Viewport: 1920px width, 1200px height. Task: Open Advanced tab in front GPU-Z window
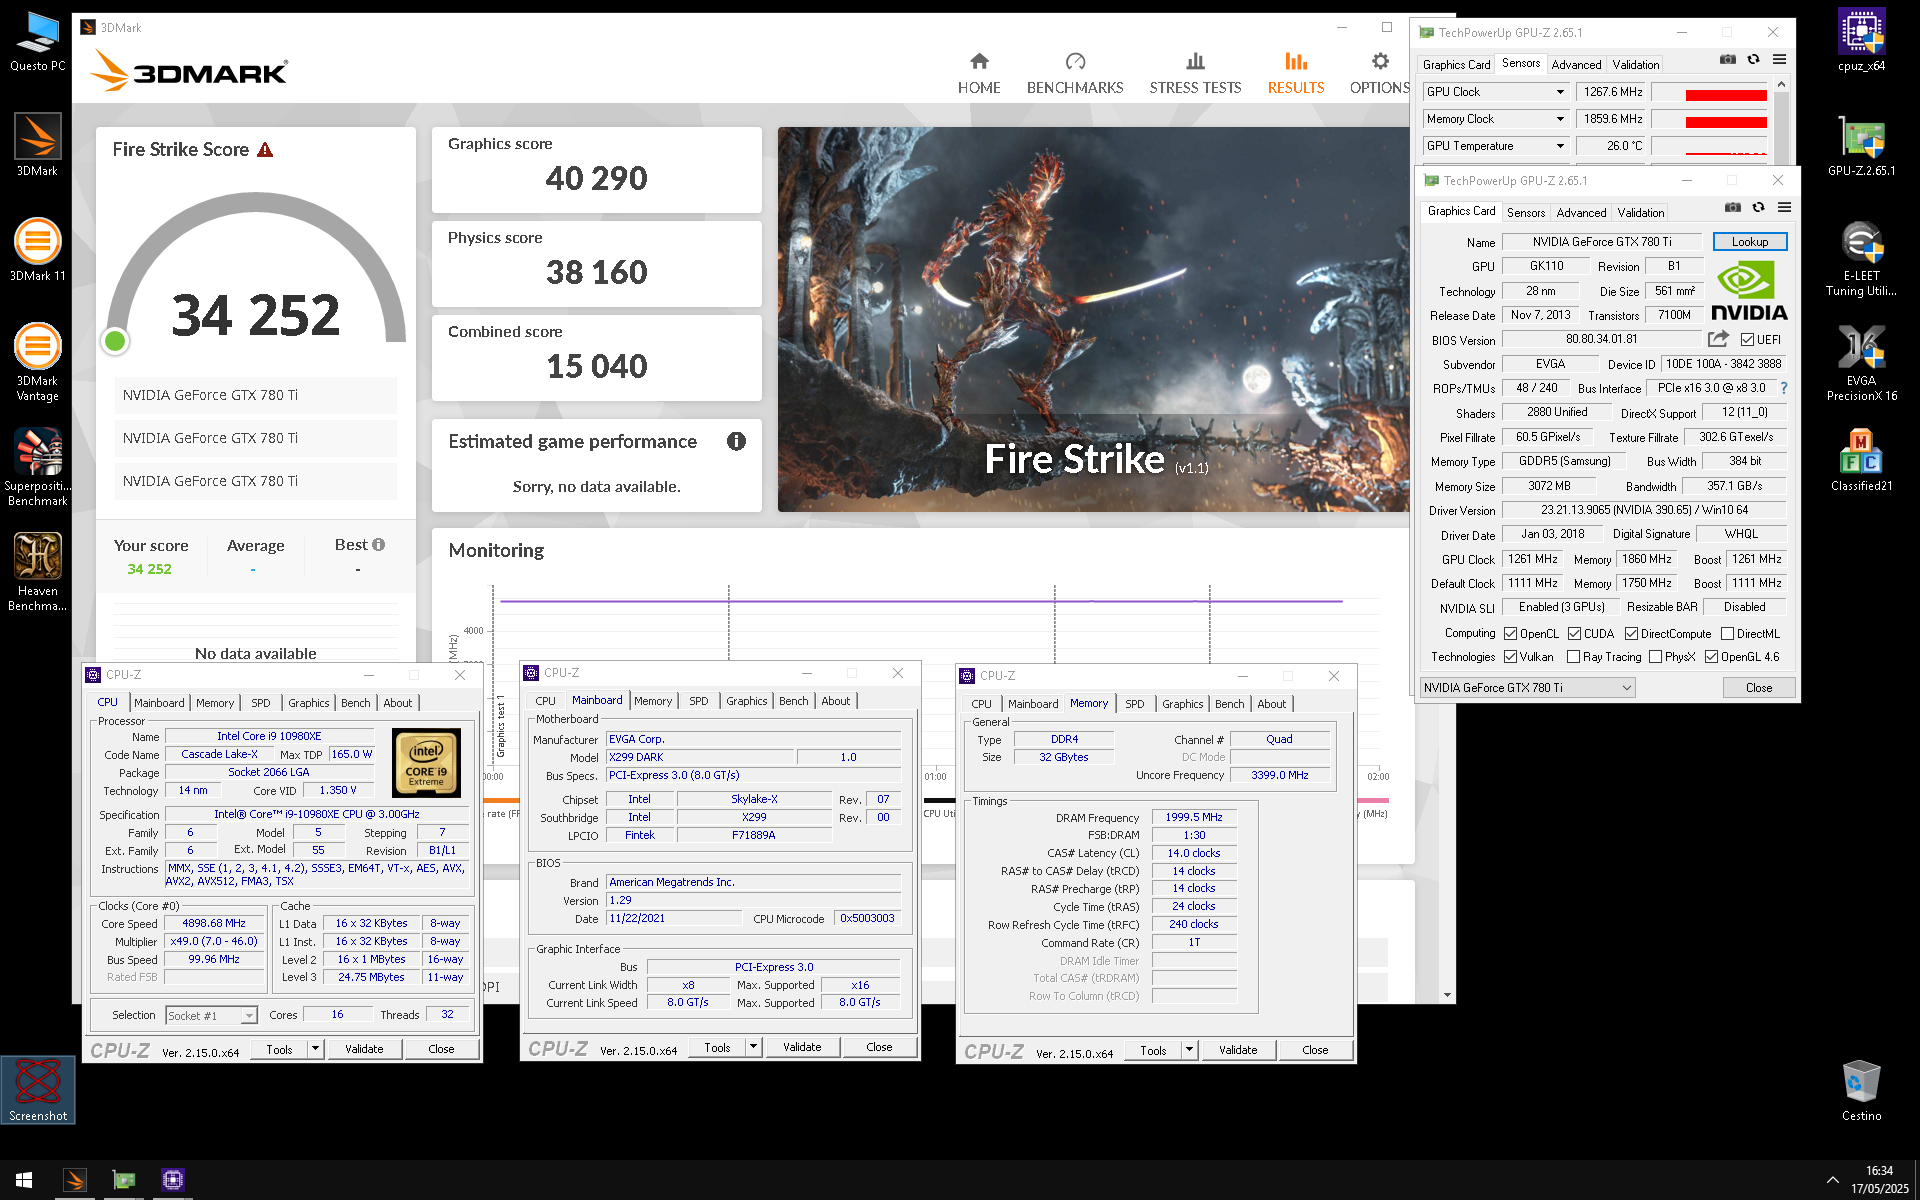coord(1581,213)
